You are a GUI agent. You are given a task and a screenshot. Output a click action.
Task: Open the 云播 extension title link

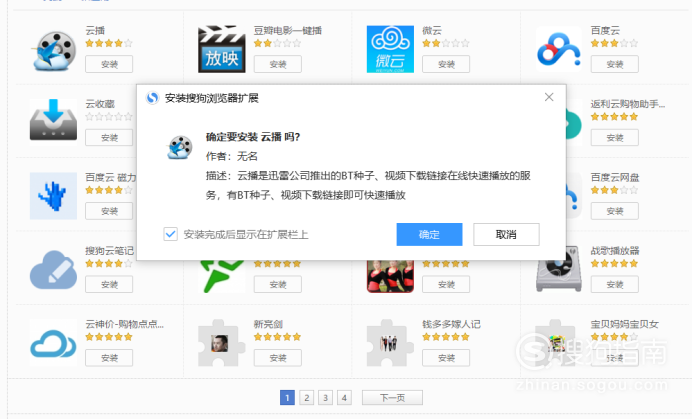point(95,30)
